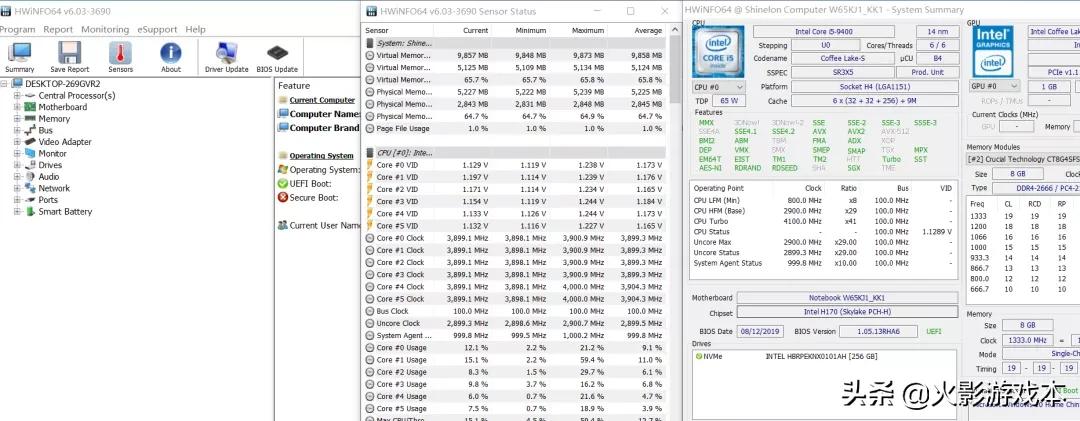The width and height of the screenshot is (1080, 421).
Task: Click the Prod. Unit button
Action: pyautogui.click(x=927, y=73)
